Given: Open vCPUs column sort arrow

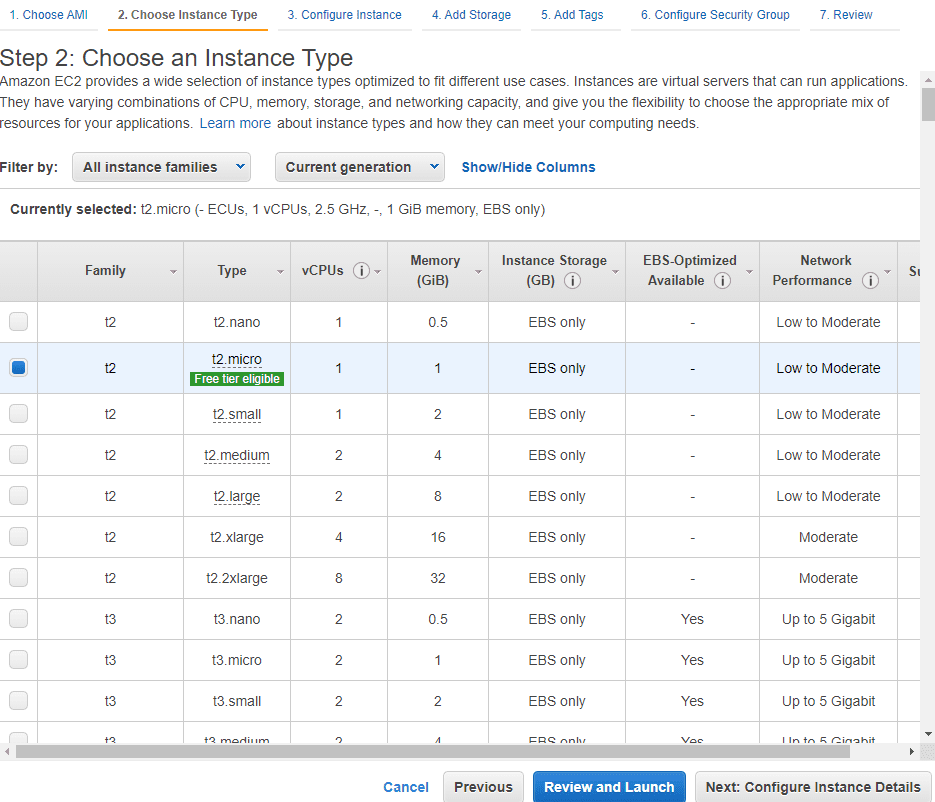Looking at the screenshot, I should [x=377, y=272].
